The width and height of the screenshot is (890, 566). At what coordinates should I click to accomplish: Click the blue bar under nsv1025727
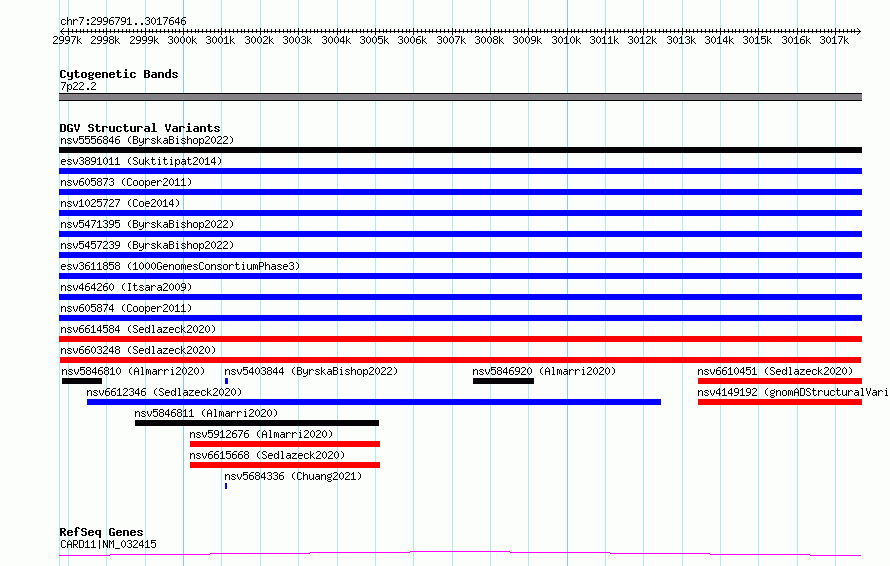click(460, 213)
